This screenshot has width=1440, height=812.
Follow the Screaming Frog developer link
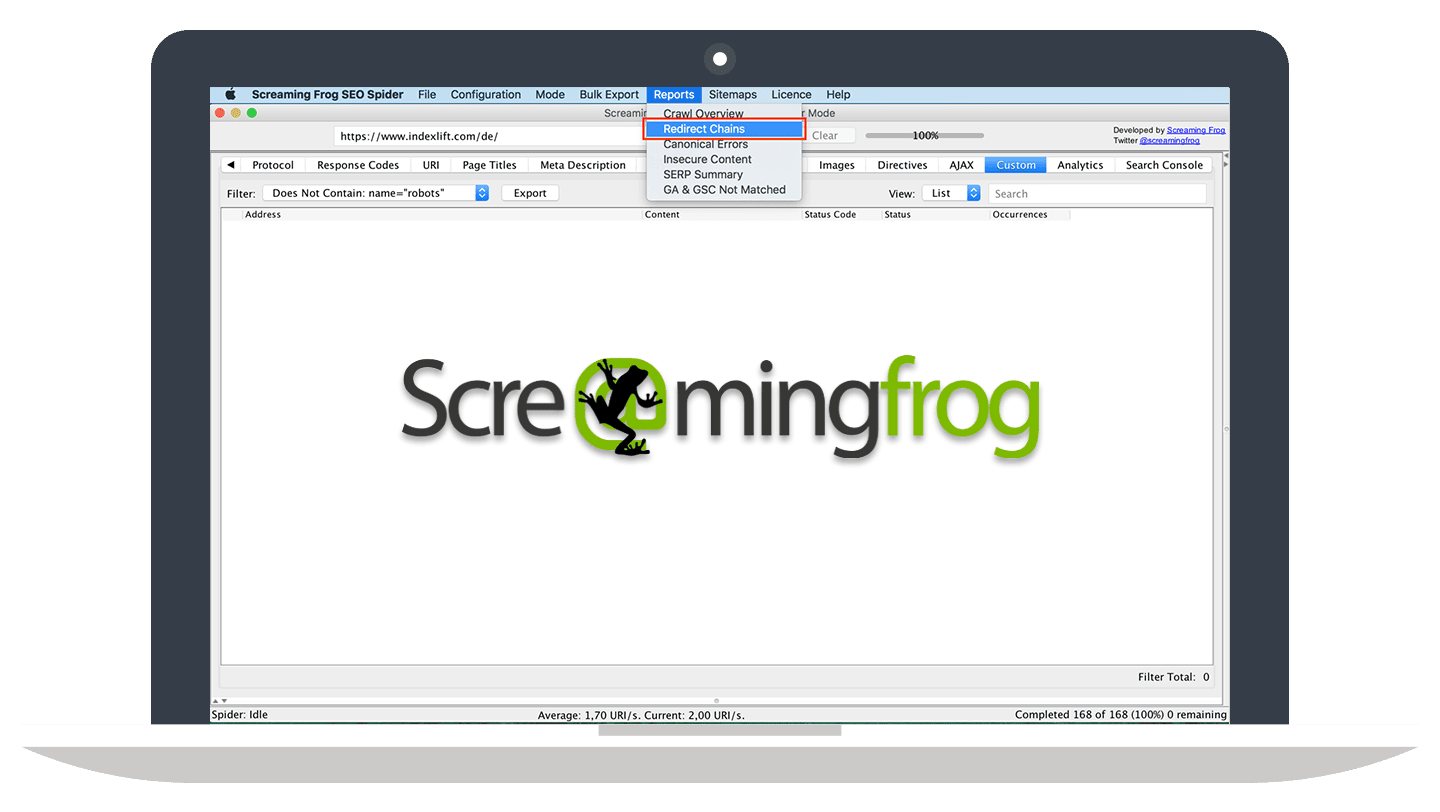click(x=1196, y=130)
